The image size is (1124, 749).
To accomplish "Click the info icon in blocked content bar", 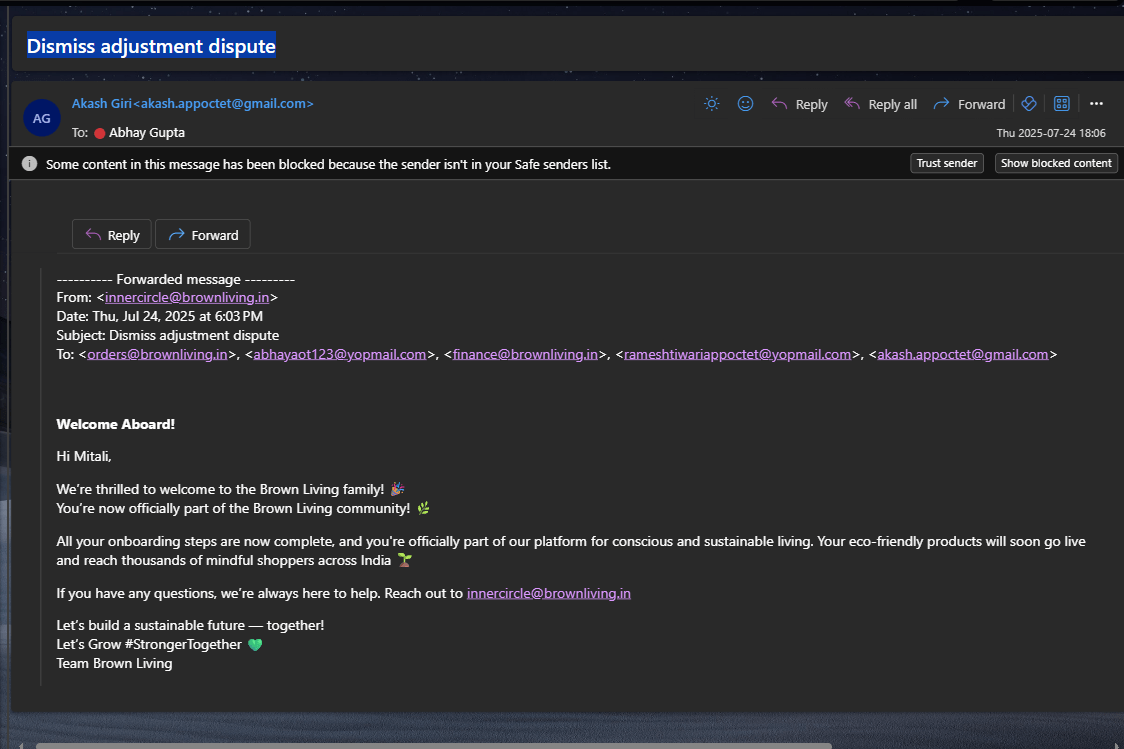I will (x=29, y=164).
